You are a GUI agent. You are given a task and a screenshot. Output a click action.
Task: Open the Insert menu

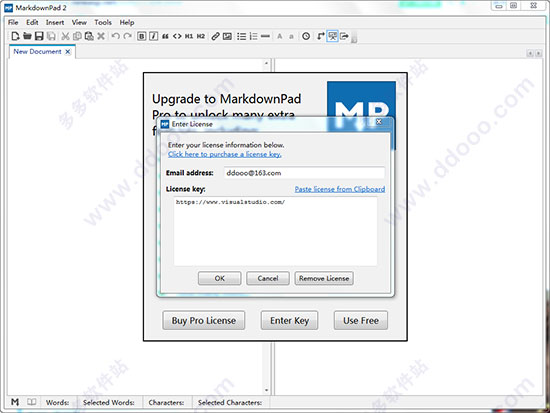pyautogui.click(x=55, y=22)
